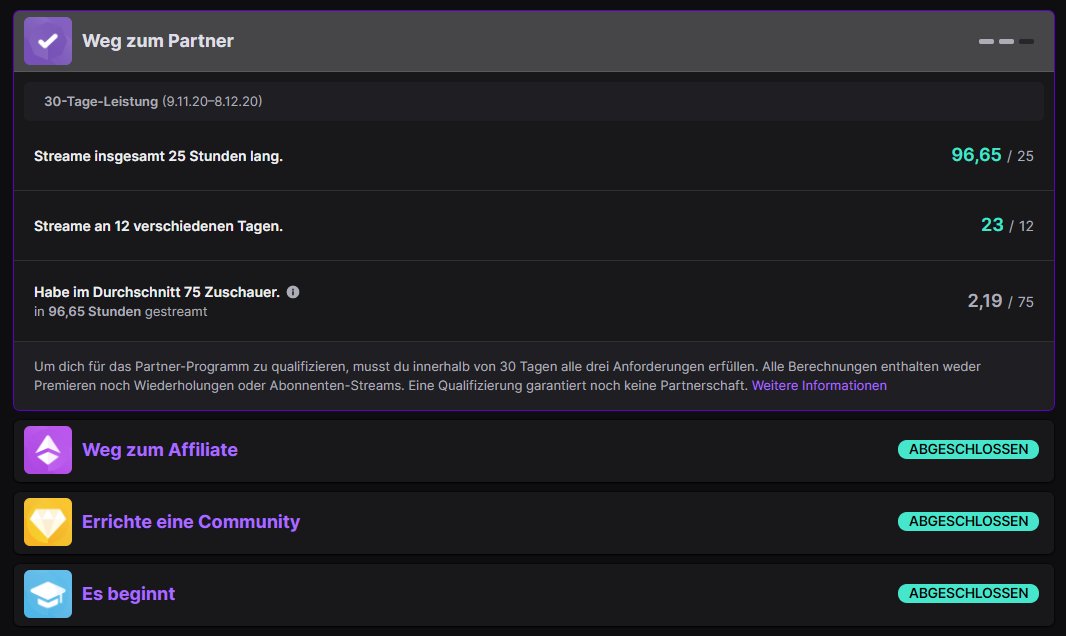Click the 75 Zuschauer requirement text
The width and height of the screenshot is (1066, 636).
coord(157,292)
